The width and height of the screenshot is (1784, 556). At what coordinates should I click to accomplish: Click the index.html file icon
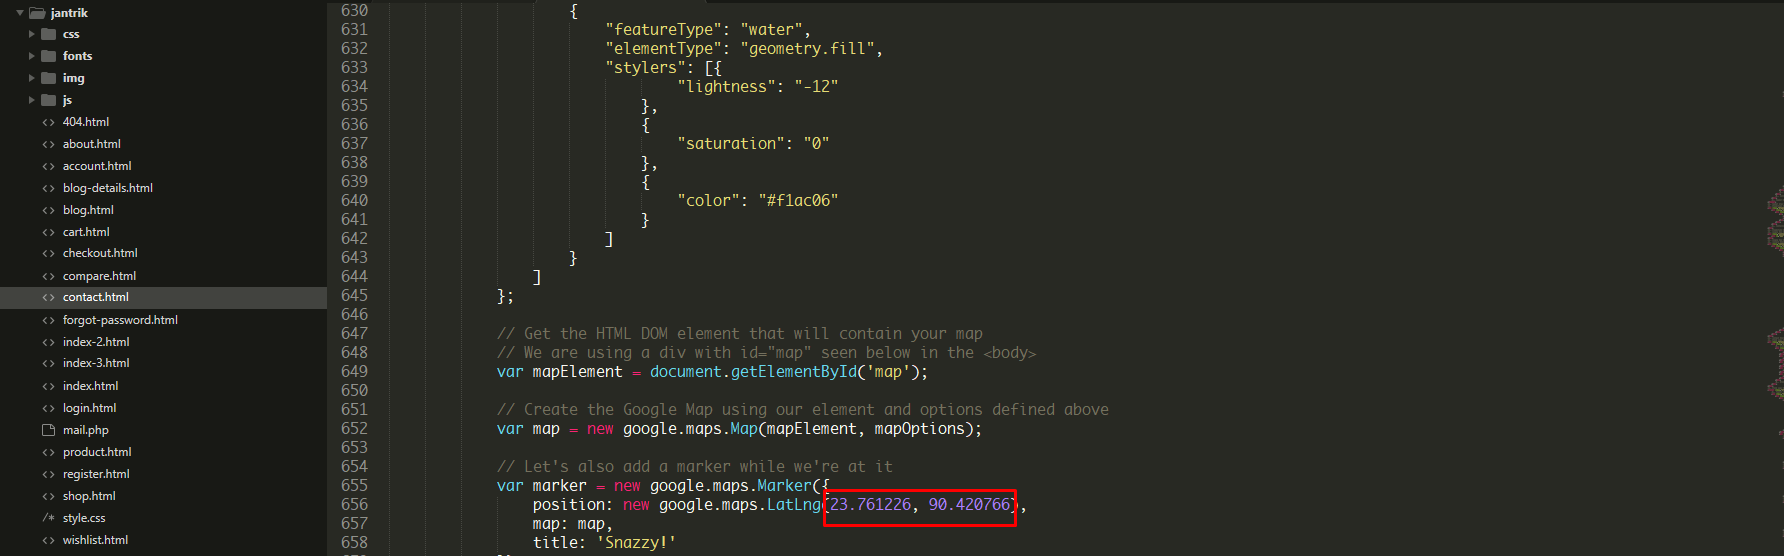(x=48, y=386)
